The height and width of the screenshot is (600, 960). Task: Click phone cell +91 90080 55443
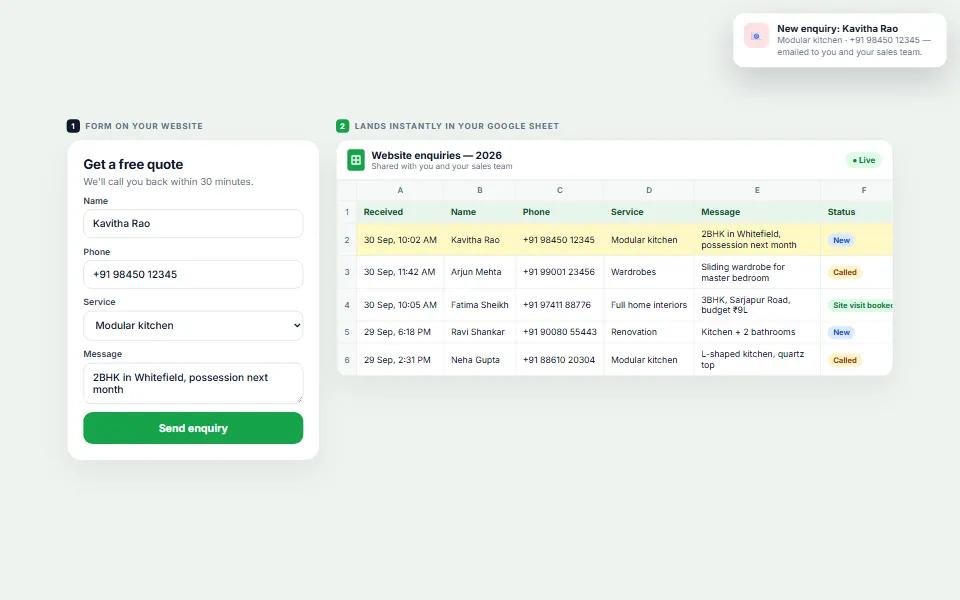point(560,332)
